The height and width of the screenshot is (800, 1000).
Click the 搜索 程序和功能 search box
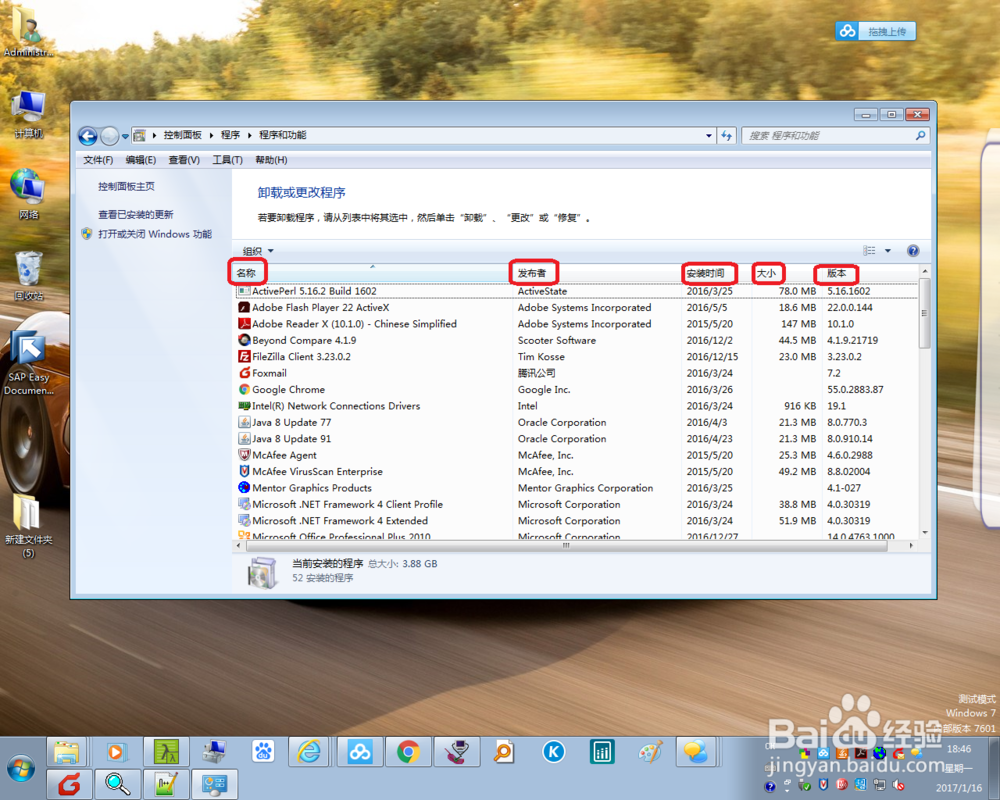tap(828, 135)
